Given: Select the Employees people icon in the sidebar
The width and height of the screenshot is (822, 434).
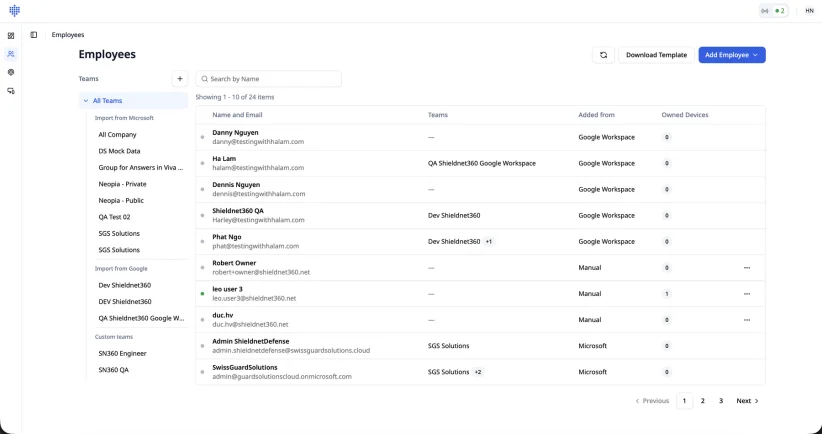Looking at the screenshot, I should (x=11, y=54).
